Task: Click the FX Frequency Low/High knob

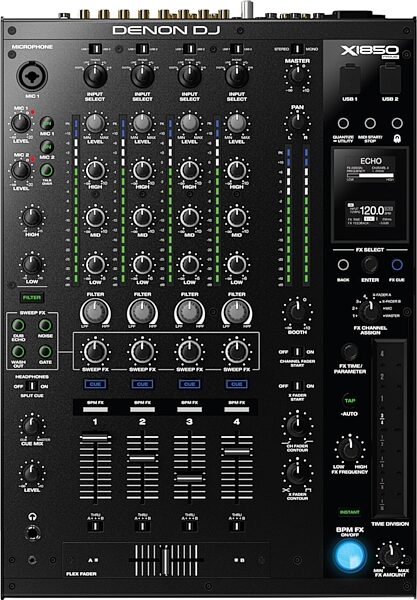Action: [350, 449]
